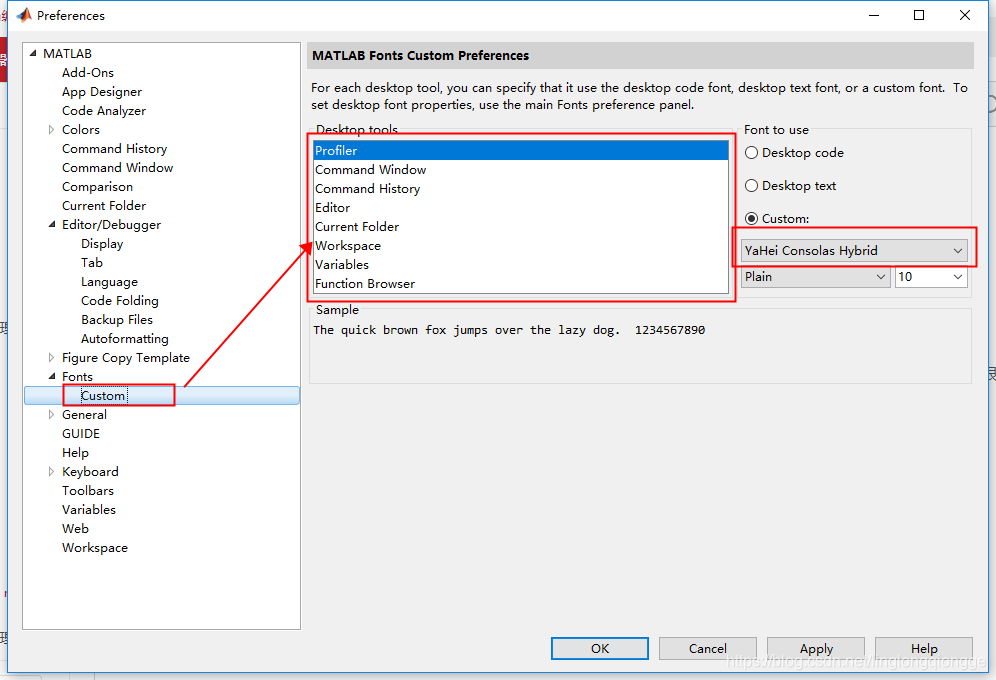The height and width of the screenshot is (680, 996).
Task: Select General in preferences tree
Action: pos(84,415)
